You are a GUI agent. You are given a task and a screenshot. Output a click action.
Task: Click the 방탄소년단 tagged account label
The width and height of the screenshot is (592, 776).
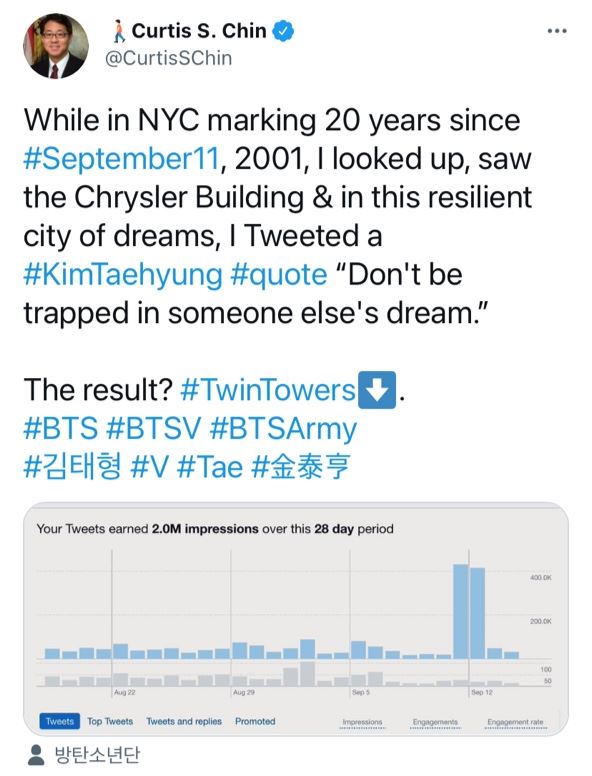pyautogui.click(x=97, y=755)
